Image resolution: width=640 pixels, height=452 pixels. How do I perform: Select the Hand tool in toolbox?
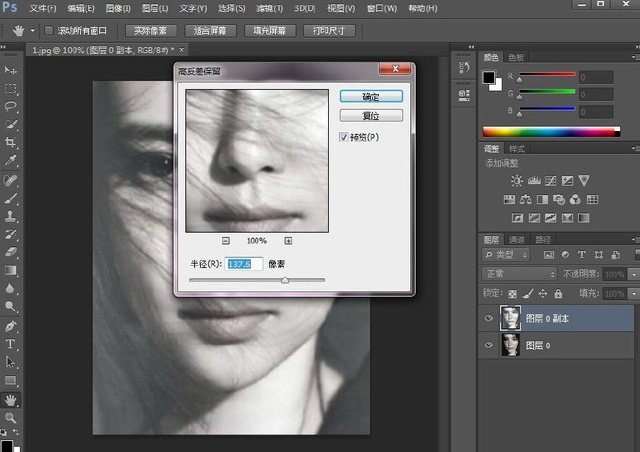pyautogui.click(x=11, y=400)
